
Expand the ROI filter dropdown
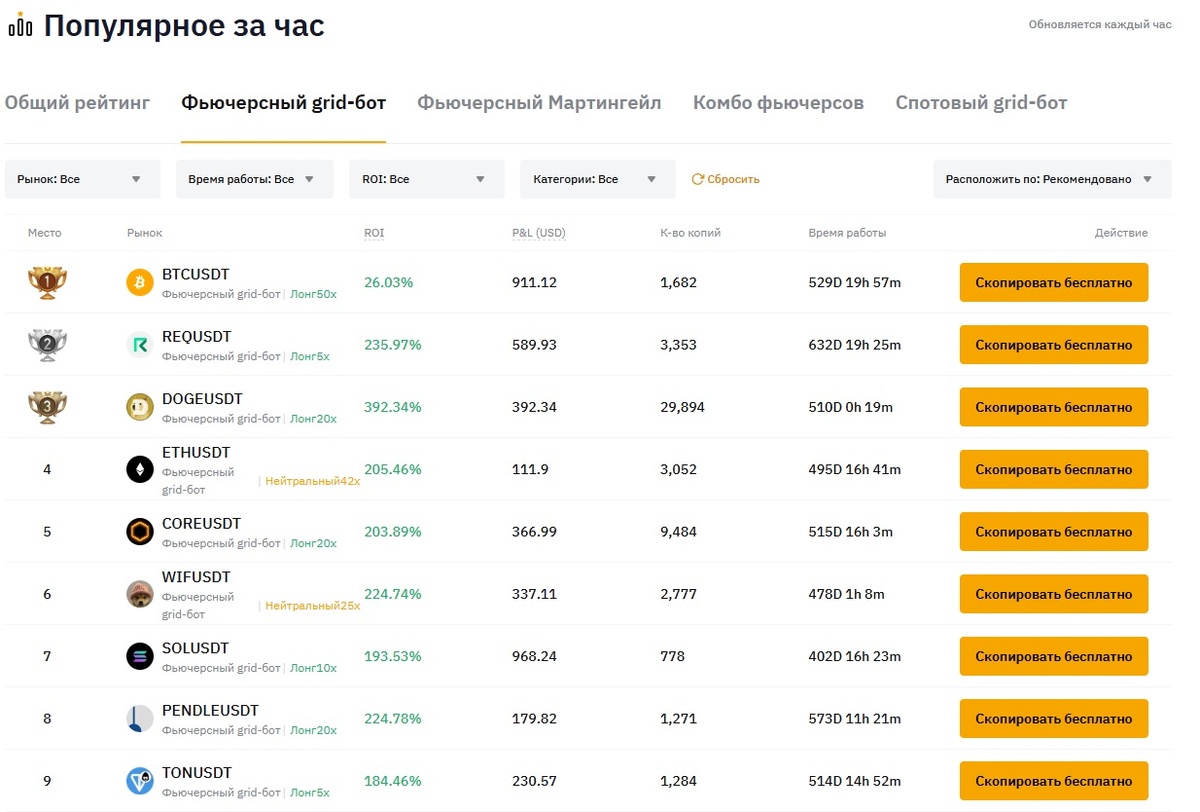(x=426, y=178)
